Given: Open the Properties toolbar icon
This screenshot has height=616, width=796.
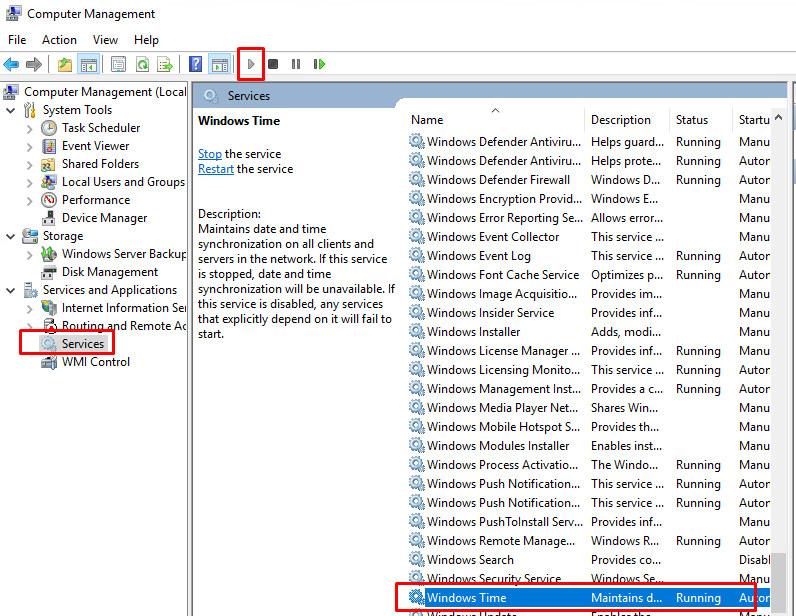Looking at the screenshot, I should (x=118, y=64).
